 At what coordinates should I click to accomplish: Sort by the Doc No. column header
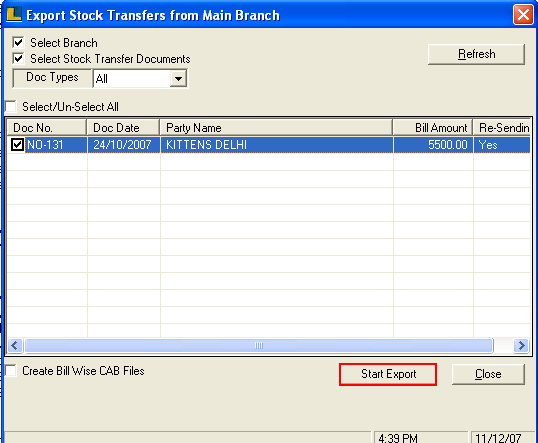click(47, 128)
